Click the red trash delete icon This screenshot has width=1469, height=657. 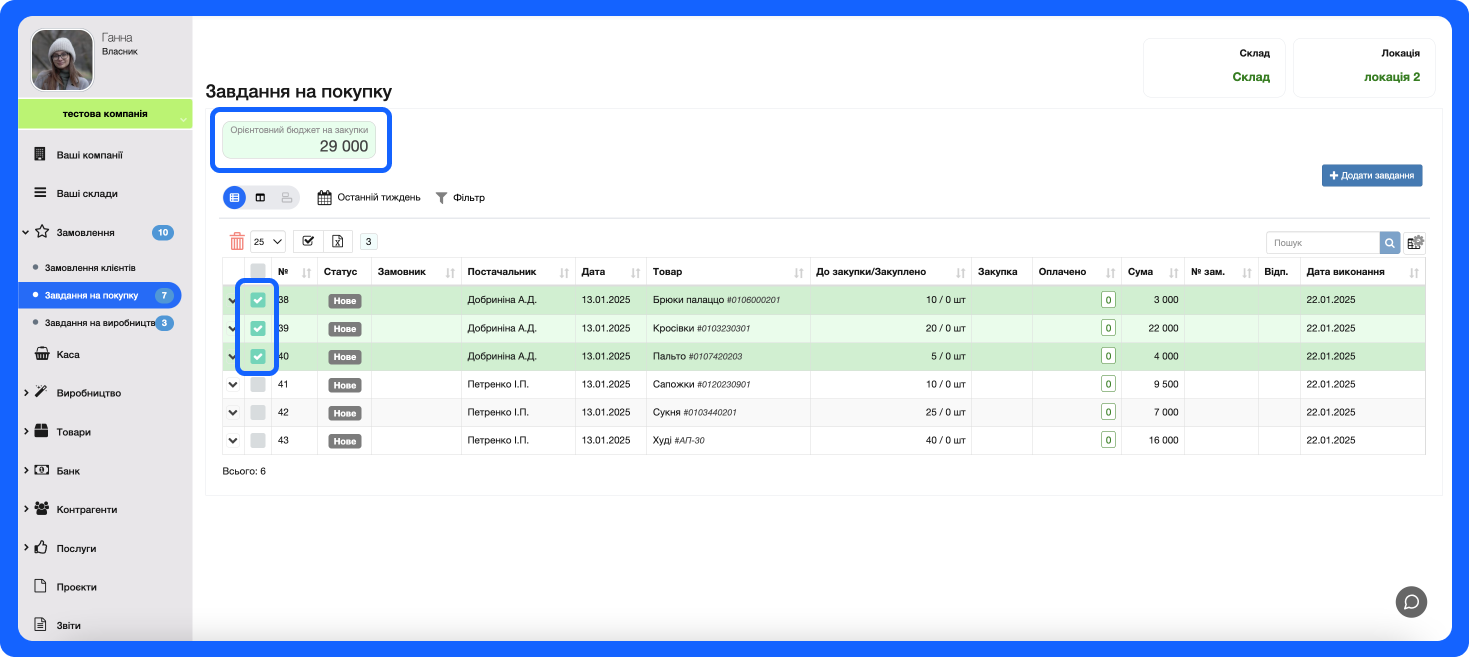coord(237,241)
